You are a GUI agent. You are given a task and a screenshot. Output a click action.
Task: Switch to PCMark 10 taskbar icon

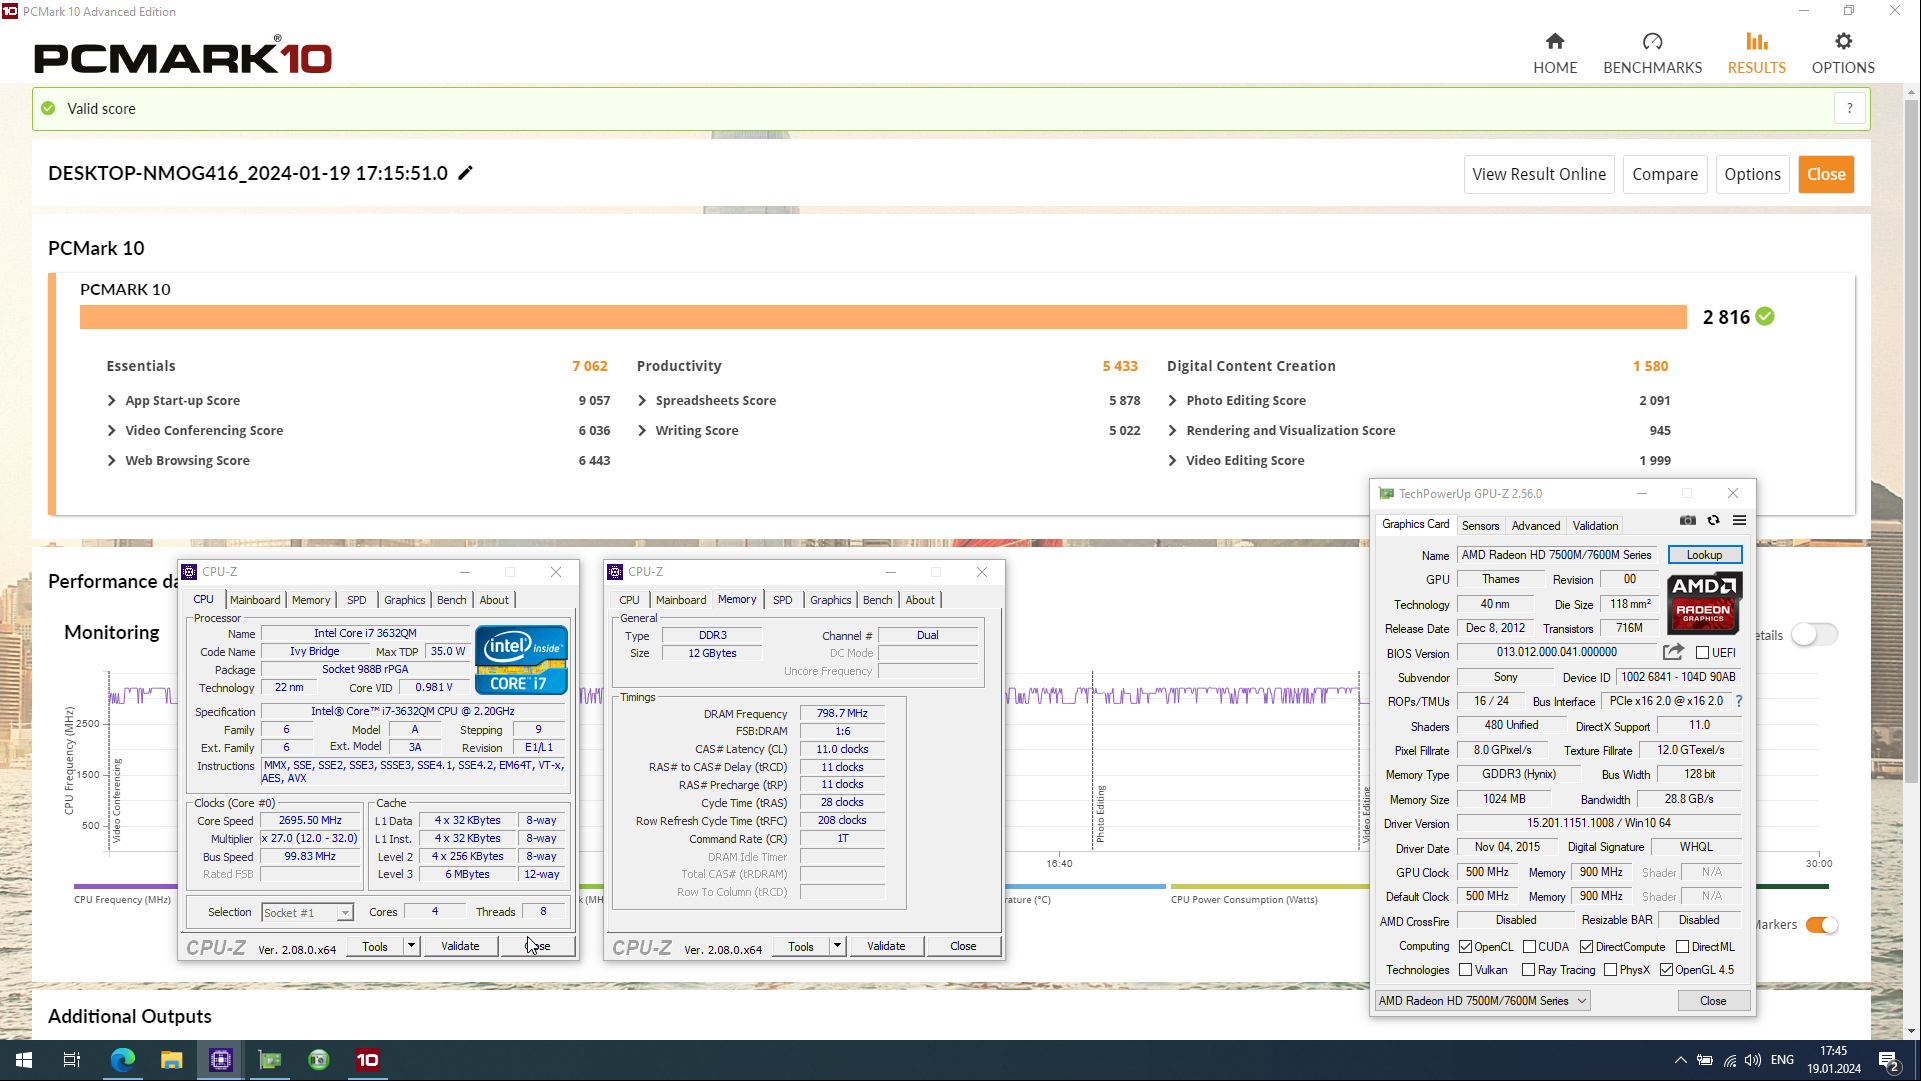pyautogui.click(x=368, y=1060)
